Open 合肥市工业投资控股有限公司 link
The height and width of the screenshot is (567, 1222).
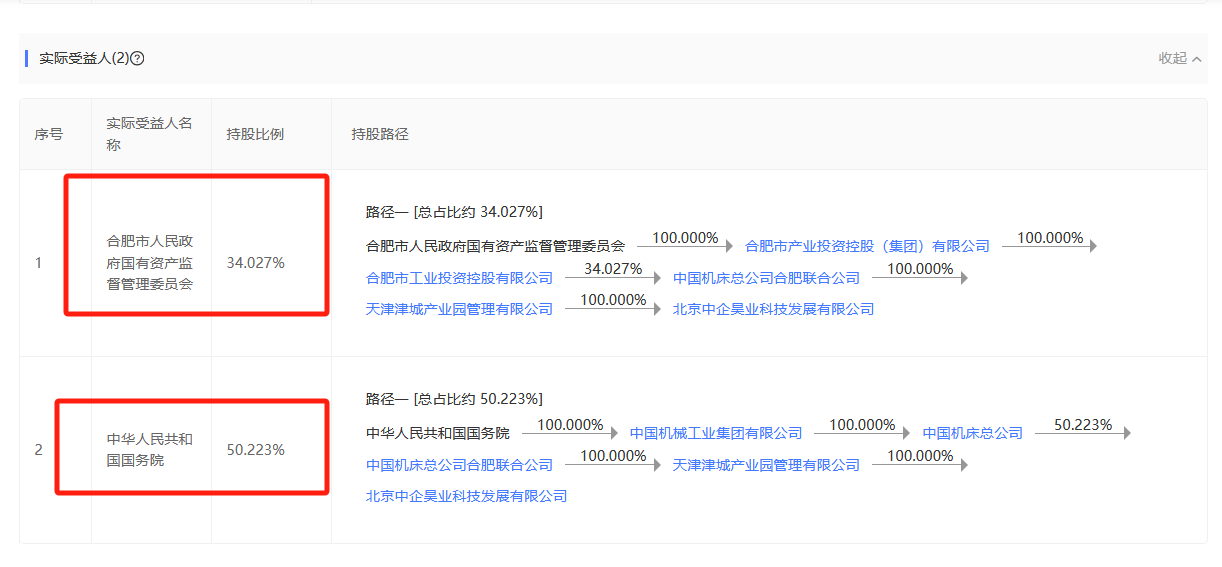[x=459, y=278]
